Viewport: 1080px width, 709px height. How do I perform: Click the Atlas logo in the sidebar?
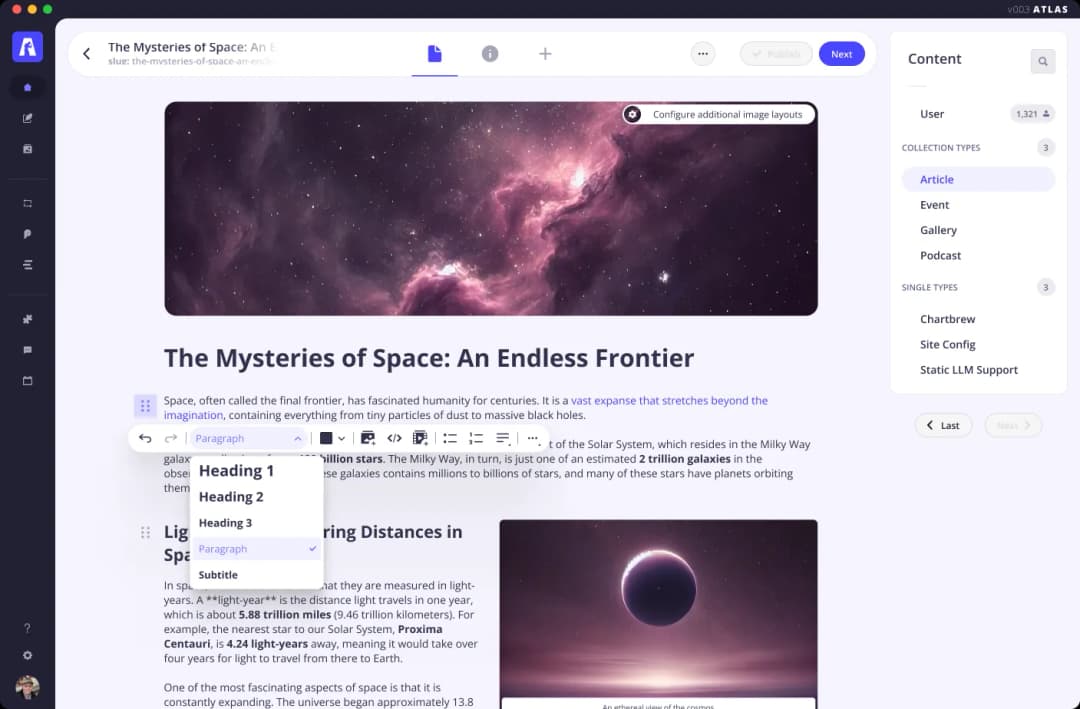(28, 47)
